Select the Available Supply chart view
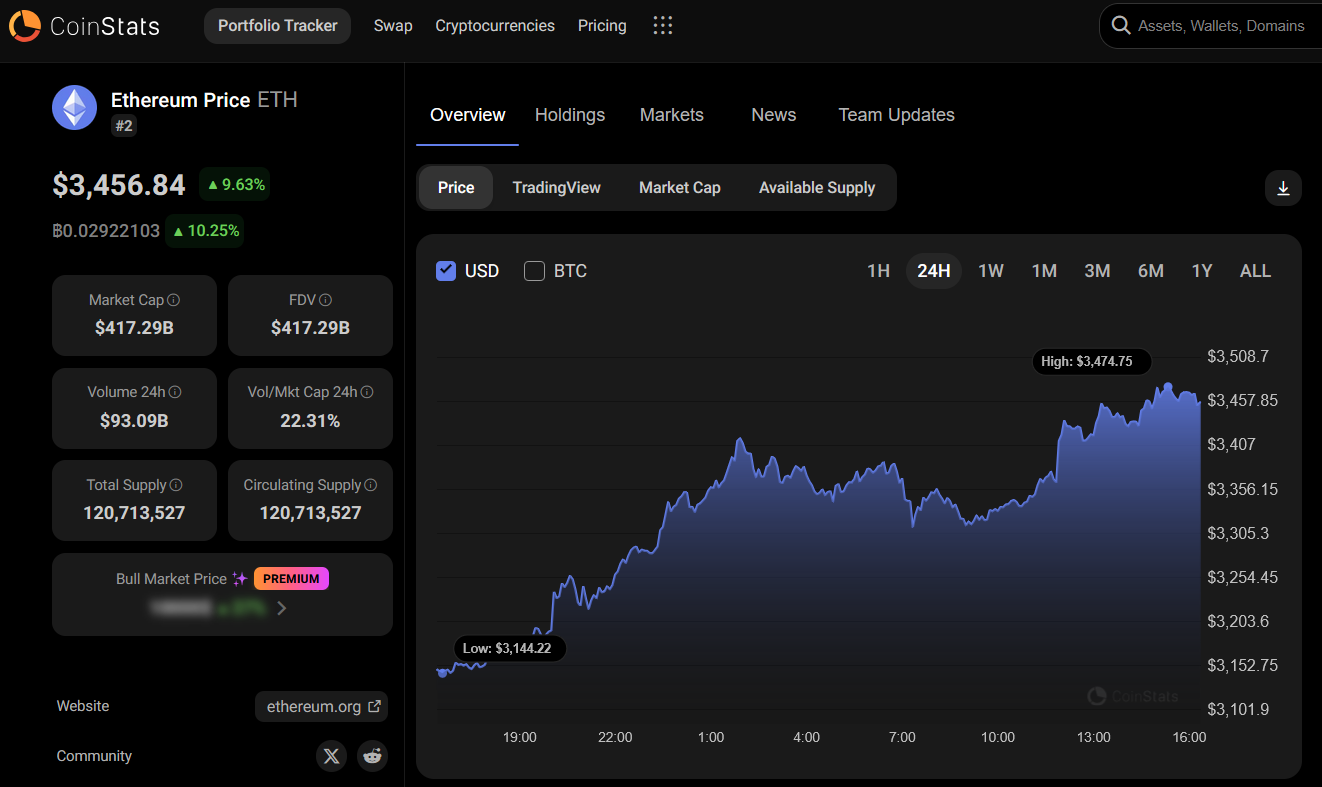This screenshot has height=787, width=1322. coord(817,188)
